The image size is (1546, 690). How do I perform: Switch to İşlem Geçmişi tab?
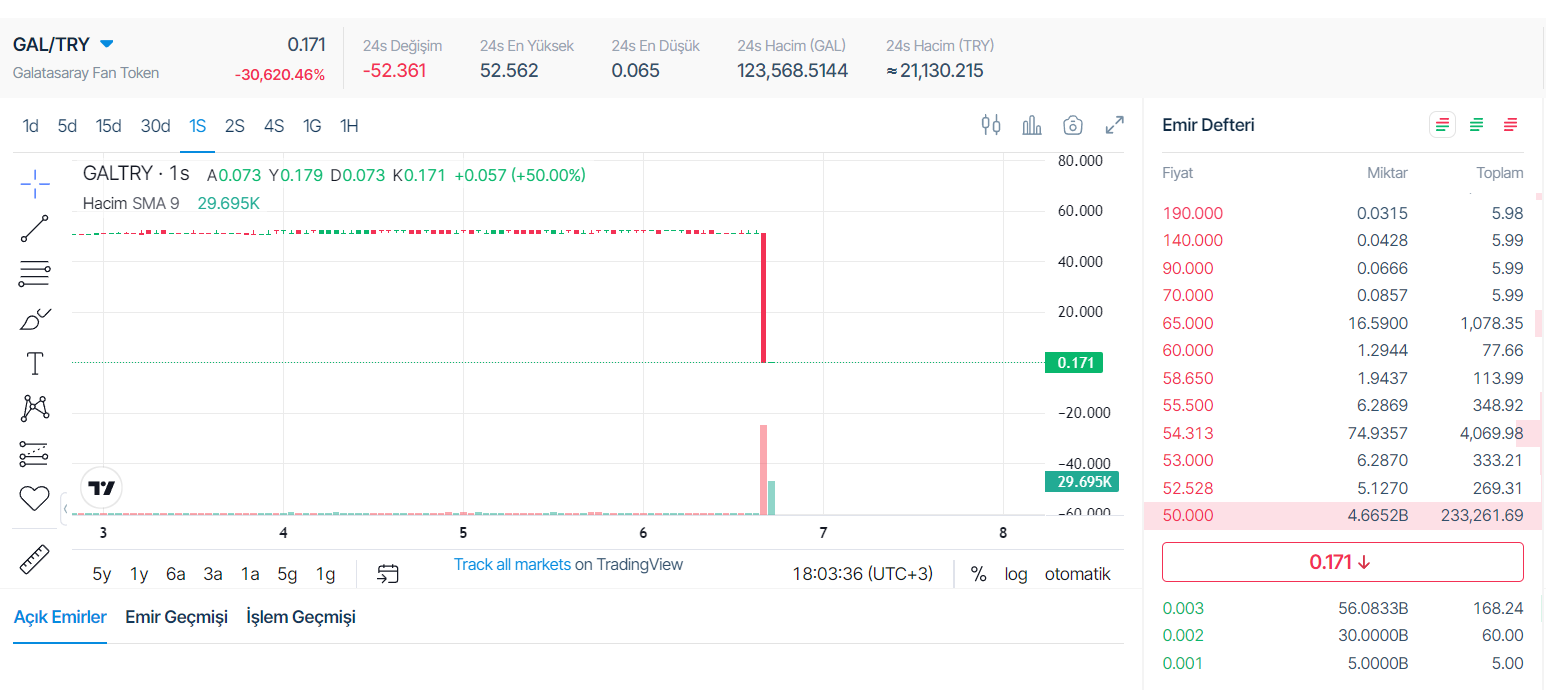tap(301, 617)
